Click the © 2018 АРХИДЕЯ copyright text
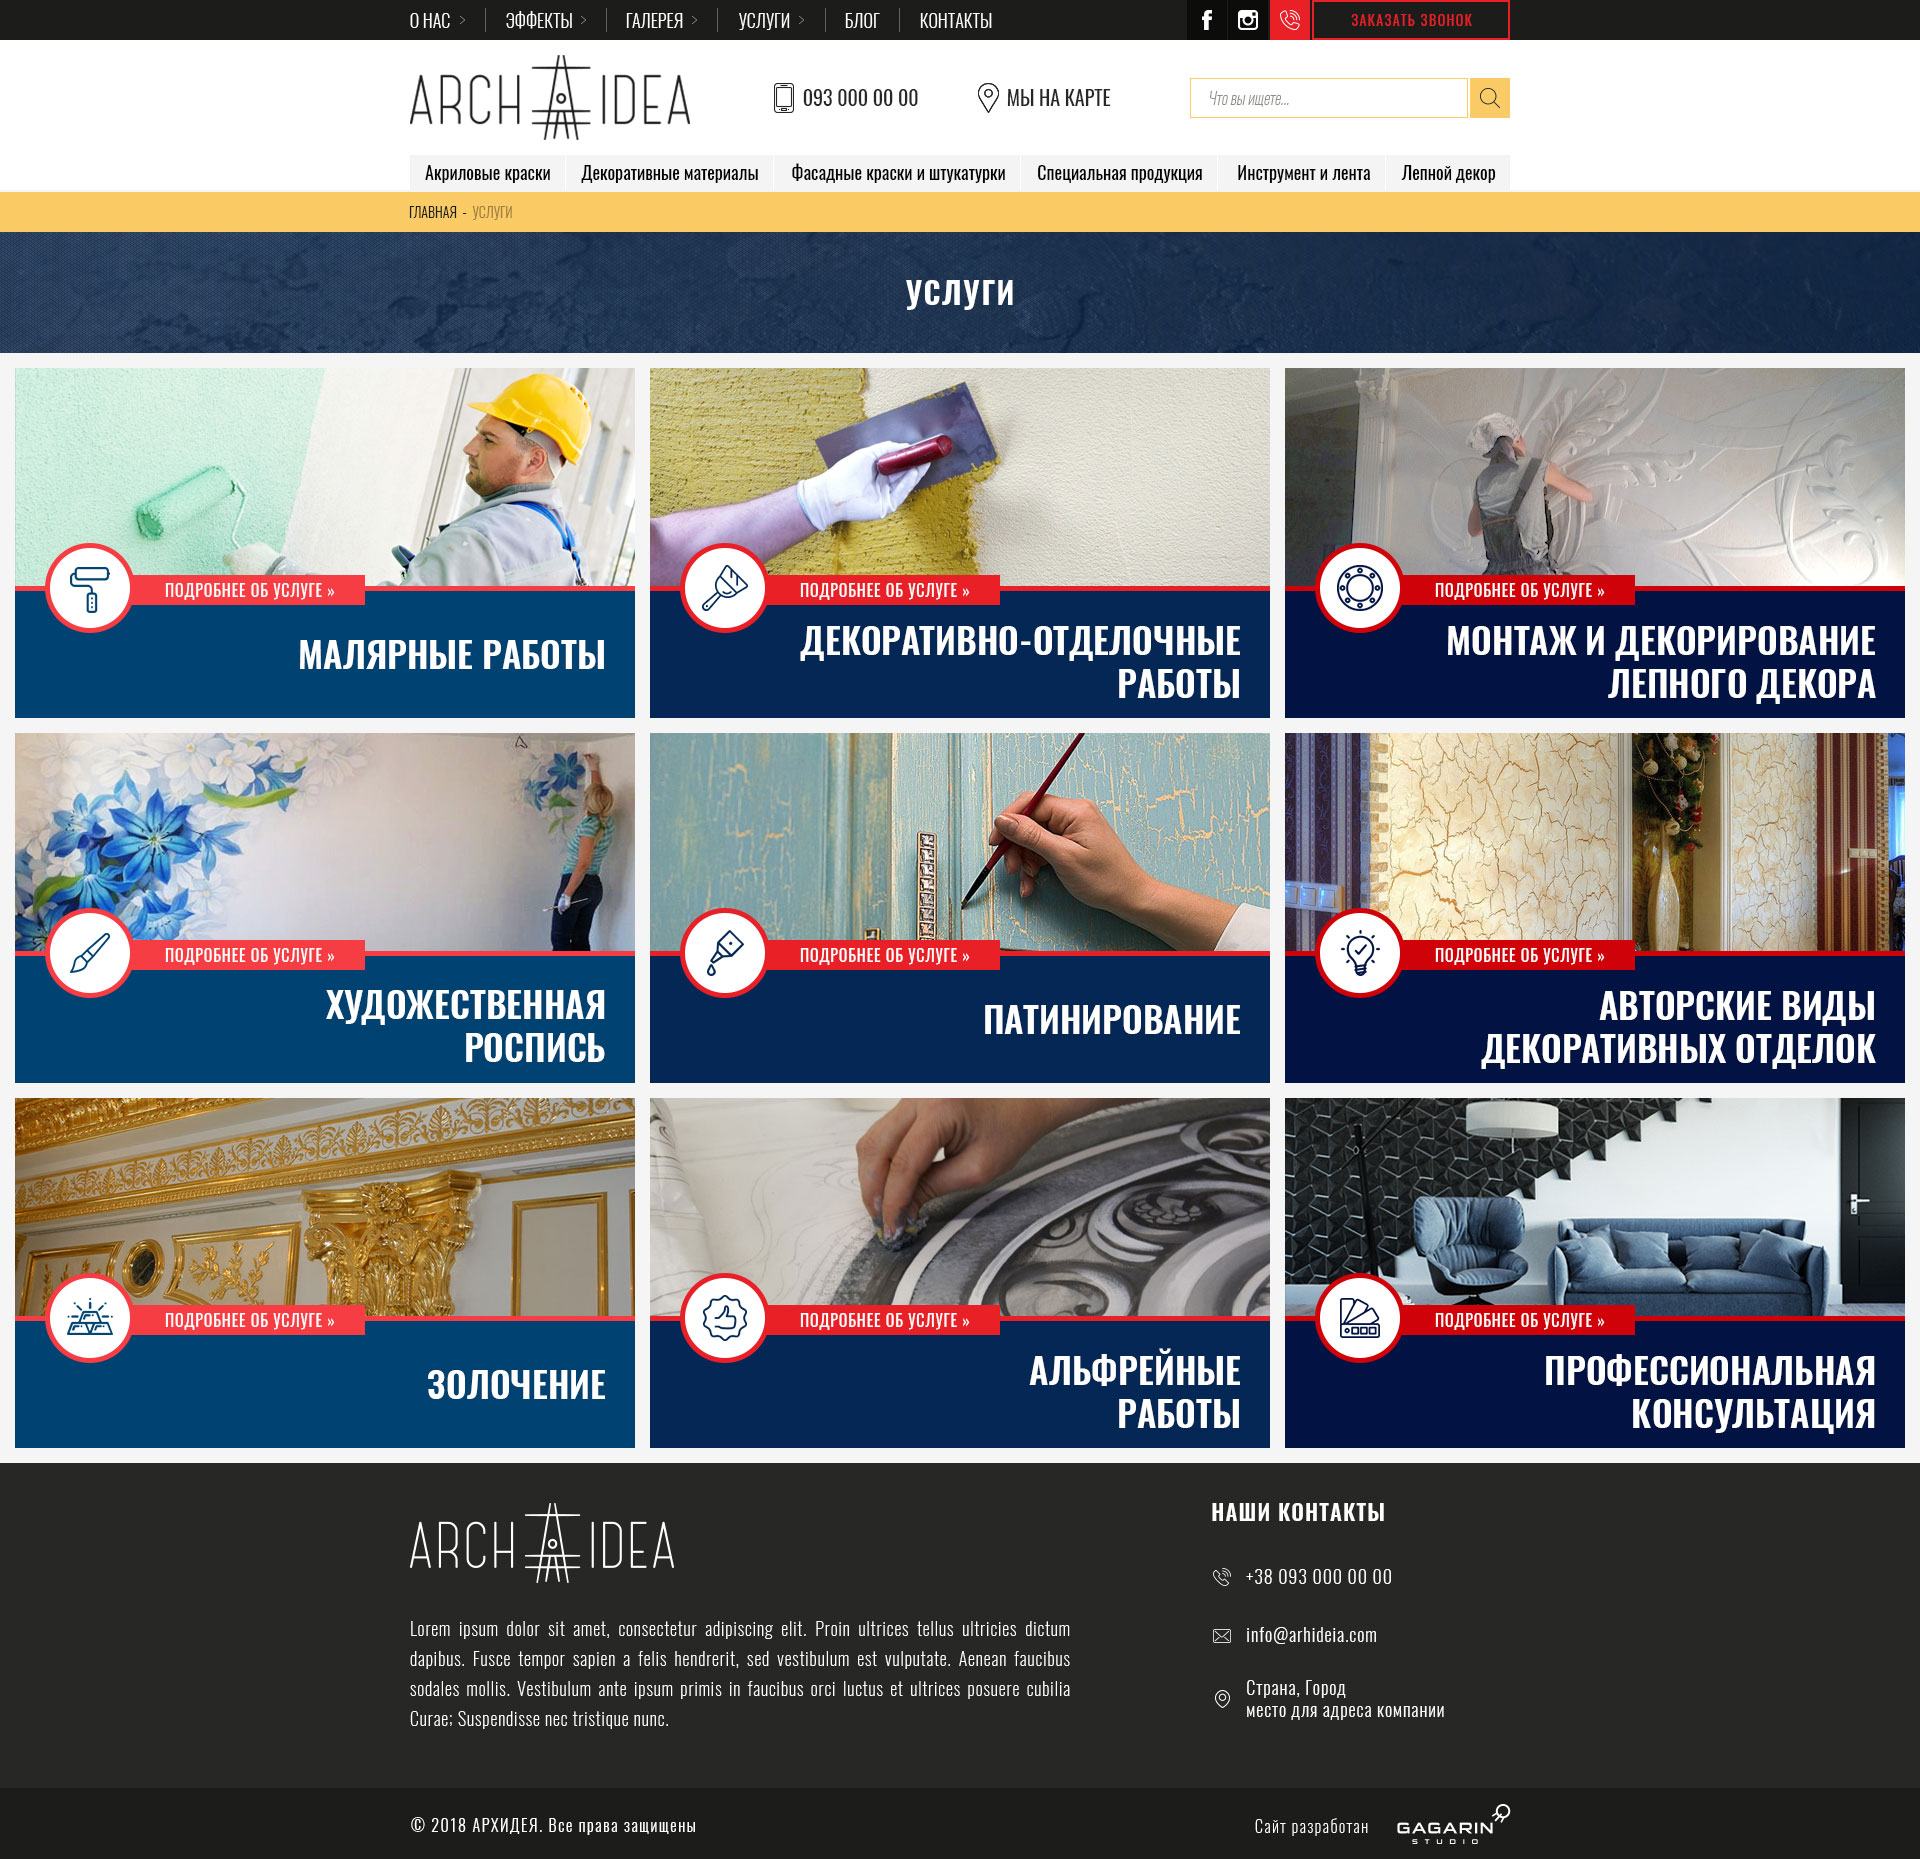This screenshot has width=1920, height=1859. 552,1825
